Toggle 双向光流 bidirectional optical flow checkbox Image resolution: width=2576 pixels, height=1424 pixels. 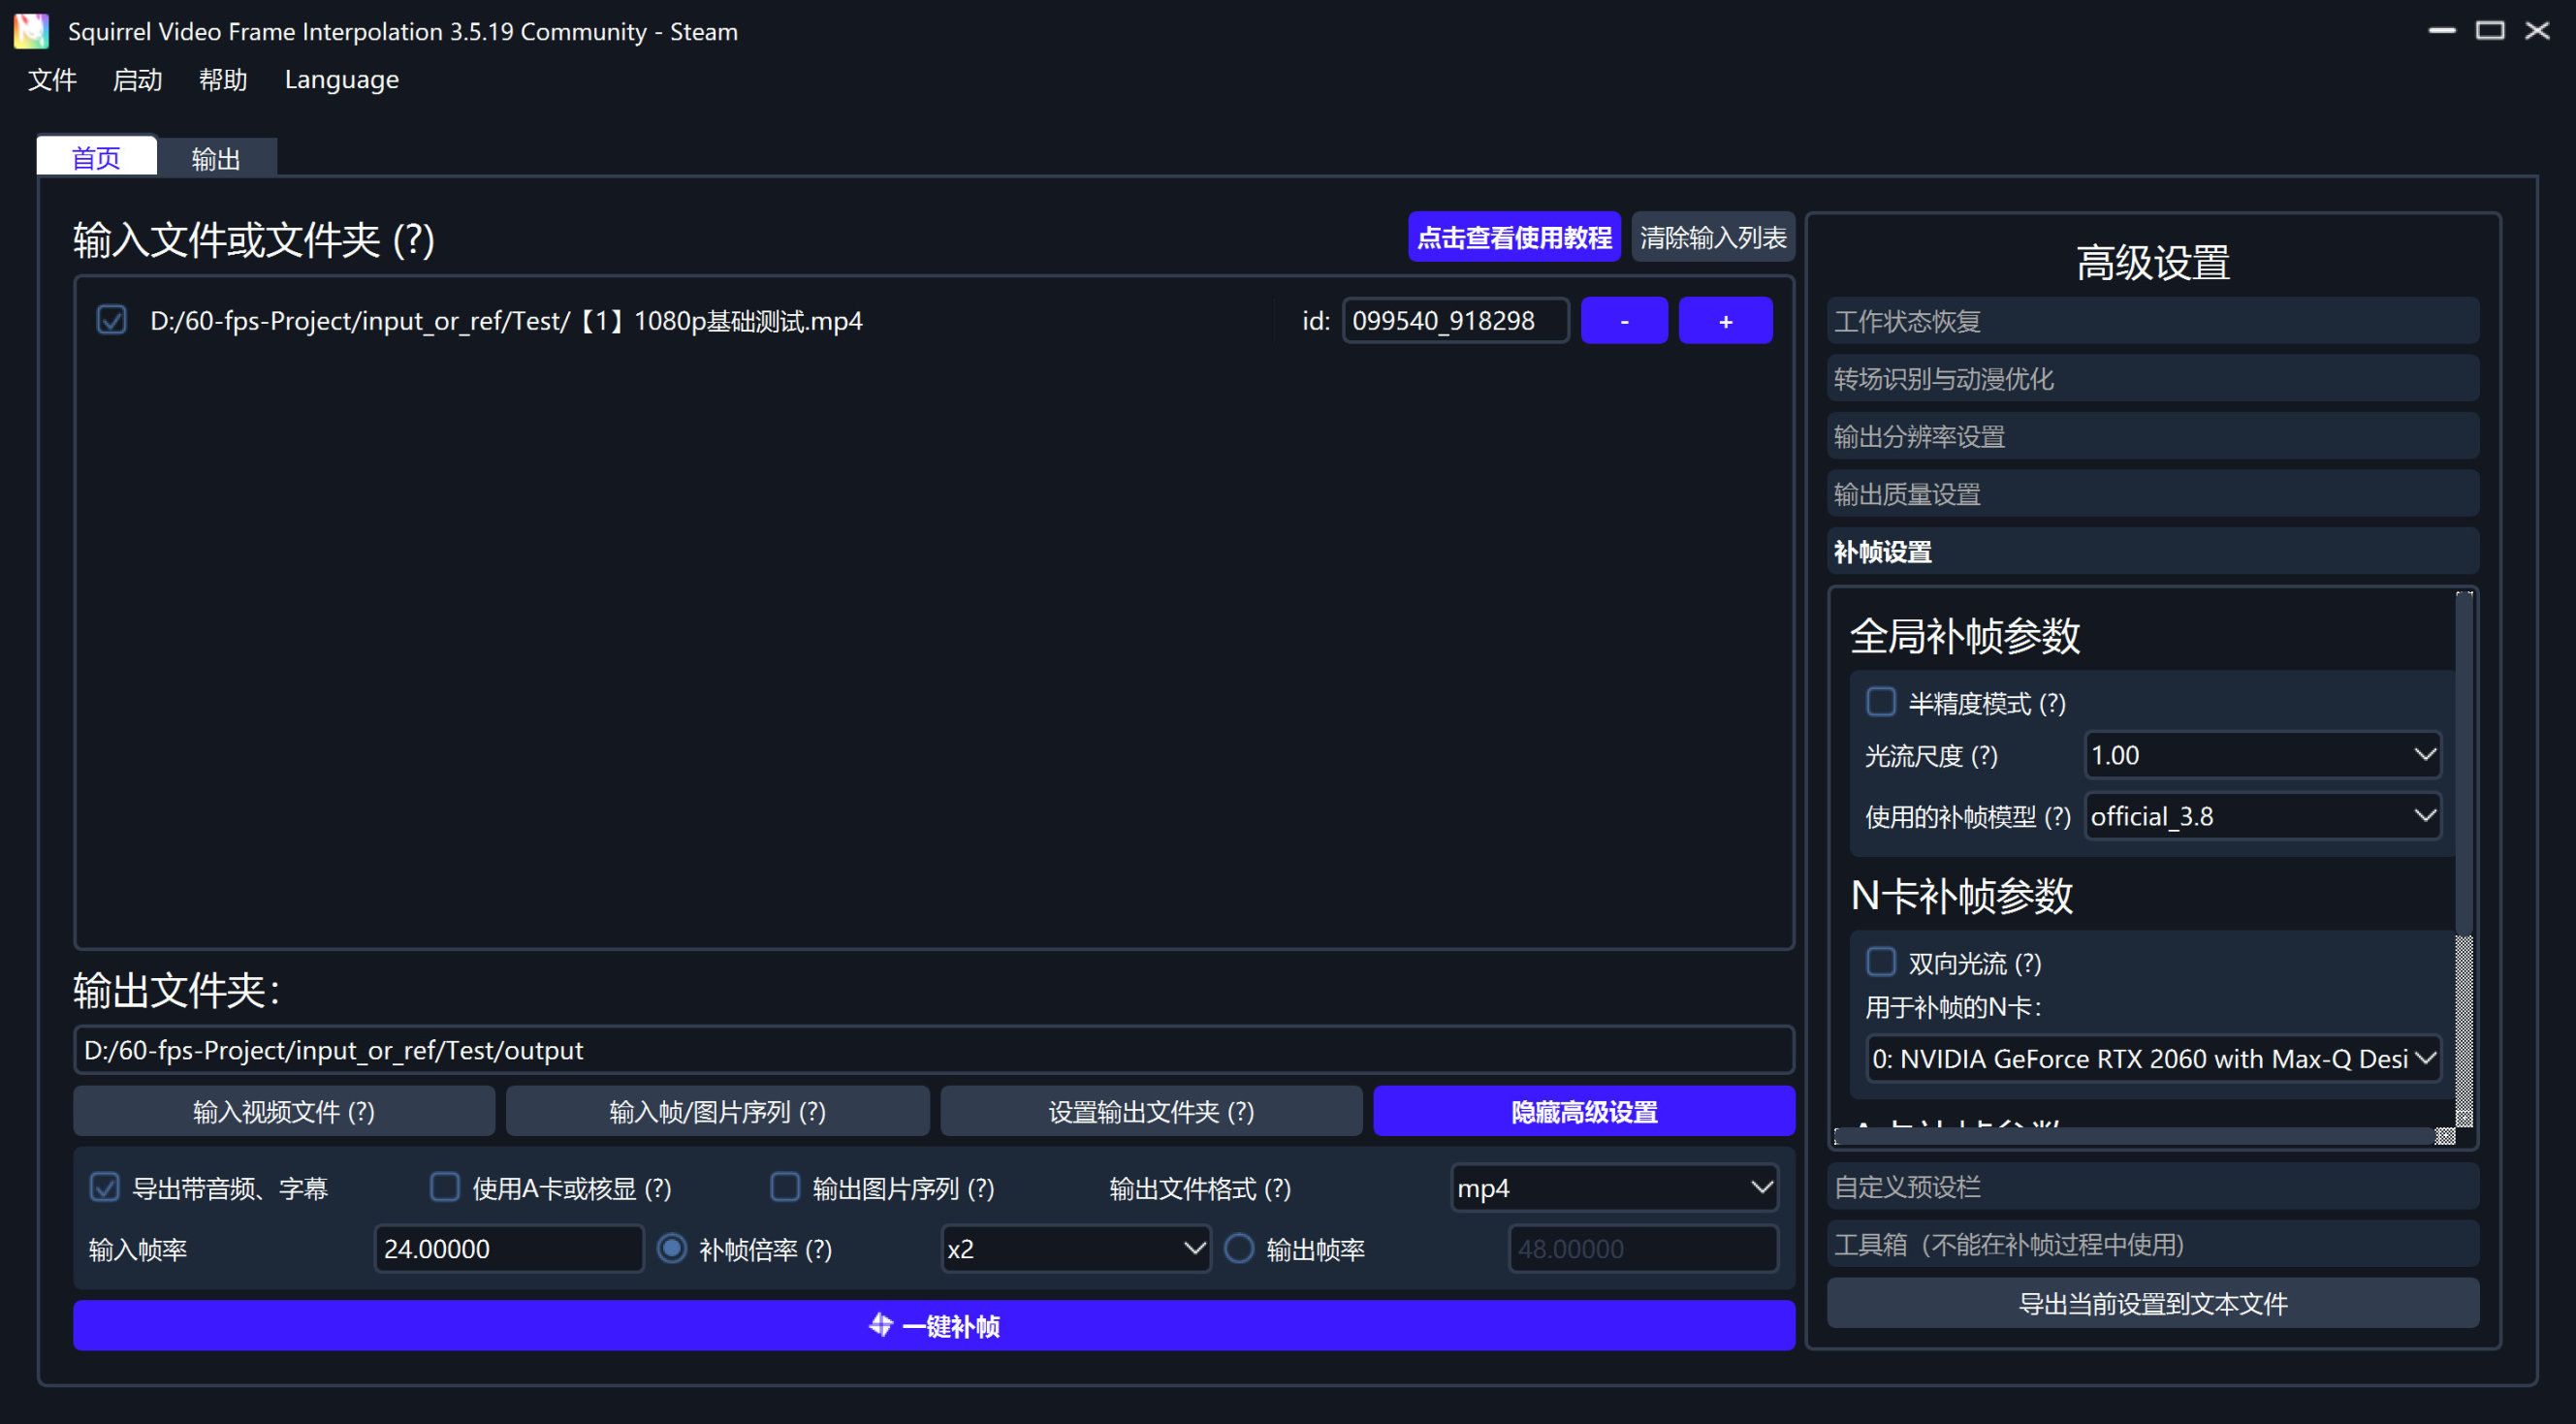click(x=1880, y=962)
